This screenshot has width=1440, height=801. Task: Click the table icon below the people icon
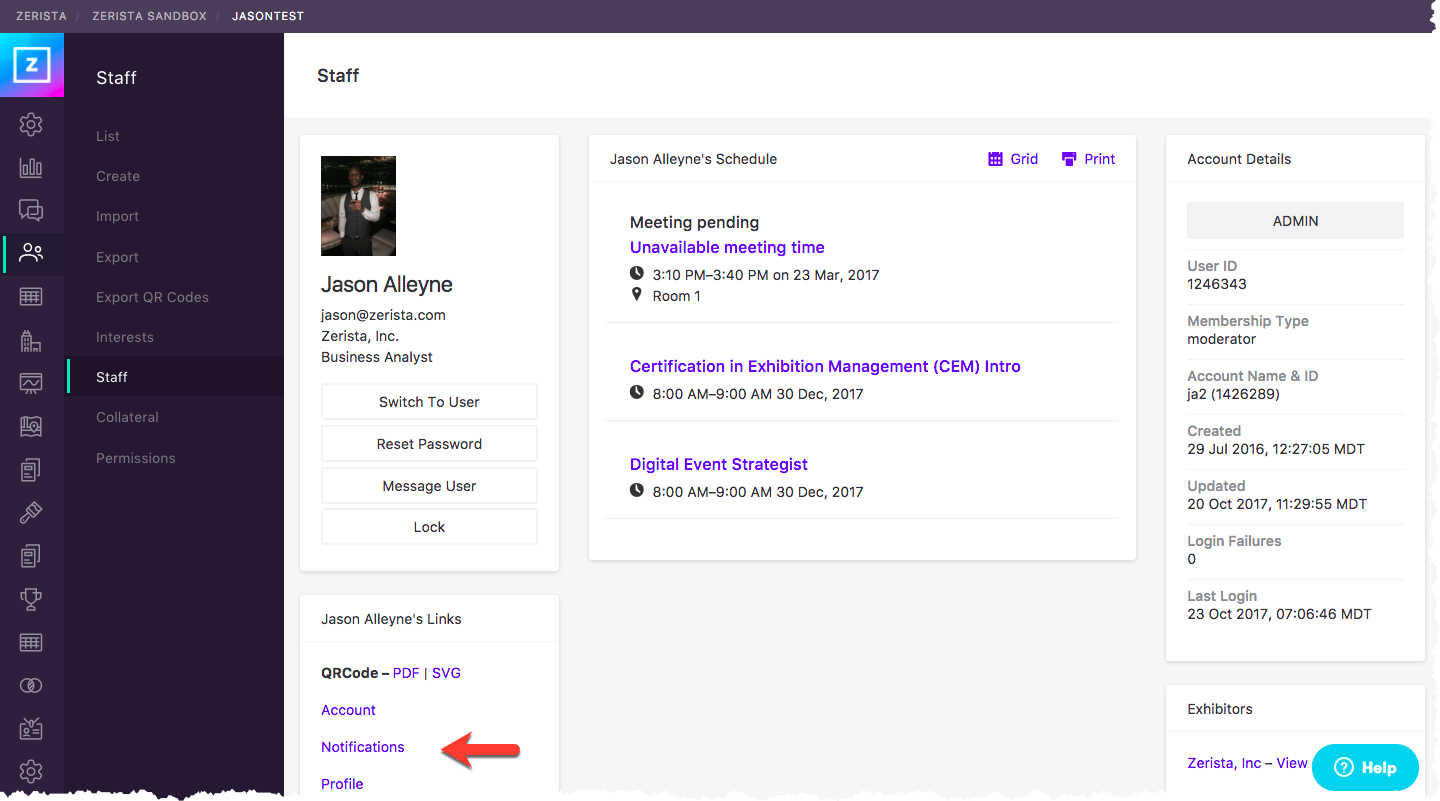point(31,297)
